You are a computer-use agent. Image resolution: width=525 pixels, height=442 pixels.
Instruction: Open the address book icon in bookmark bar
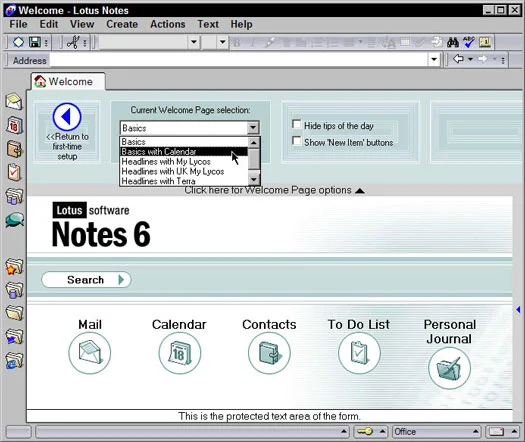[14, 149]
